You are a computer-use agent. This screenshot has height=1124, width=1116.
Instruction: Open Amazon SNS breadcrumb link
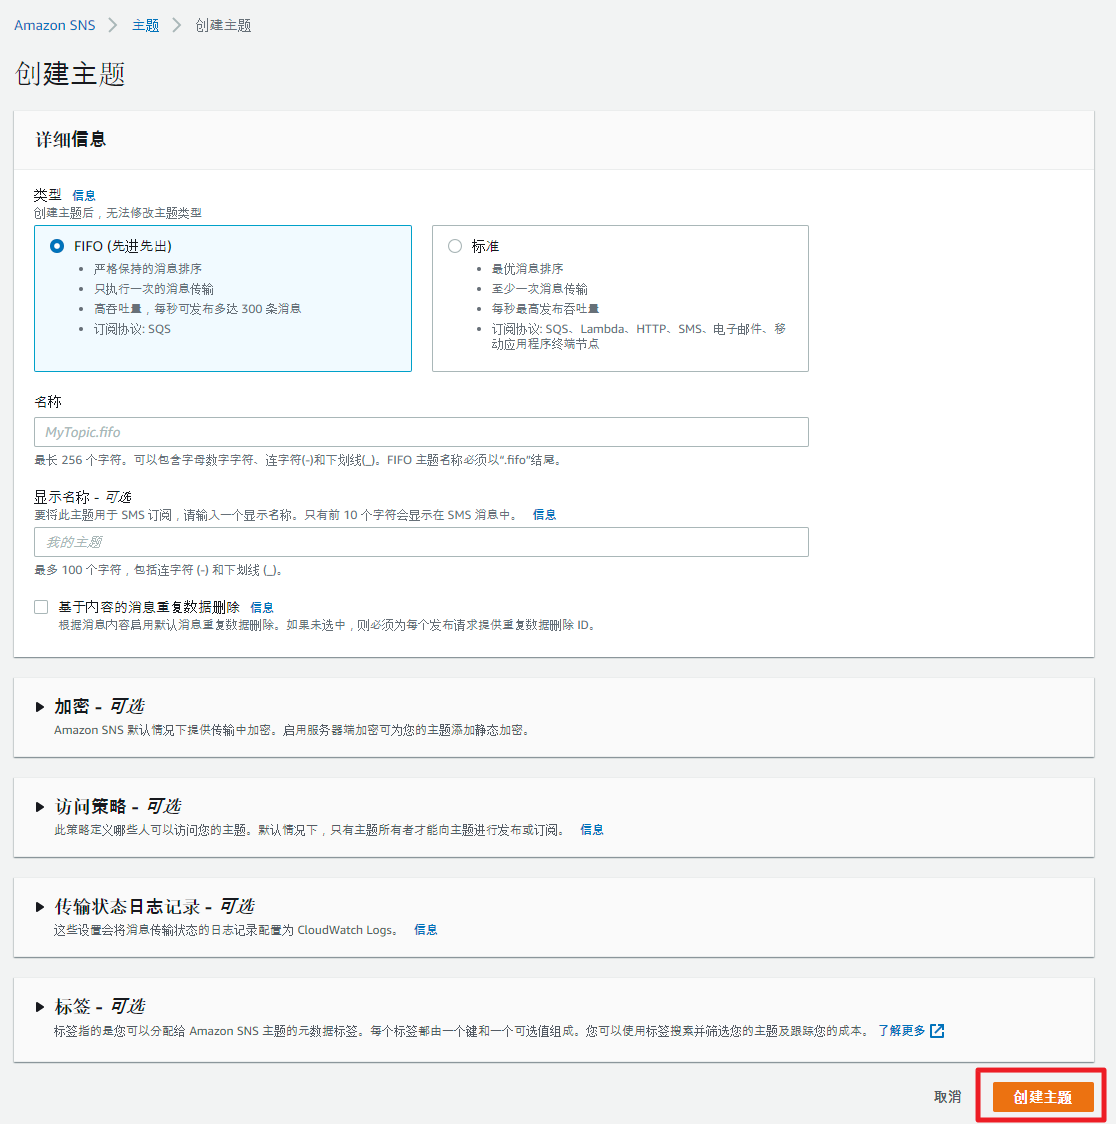[x=55, y=25]
